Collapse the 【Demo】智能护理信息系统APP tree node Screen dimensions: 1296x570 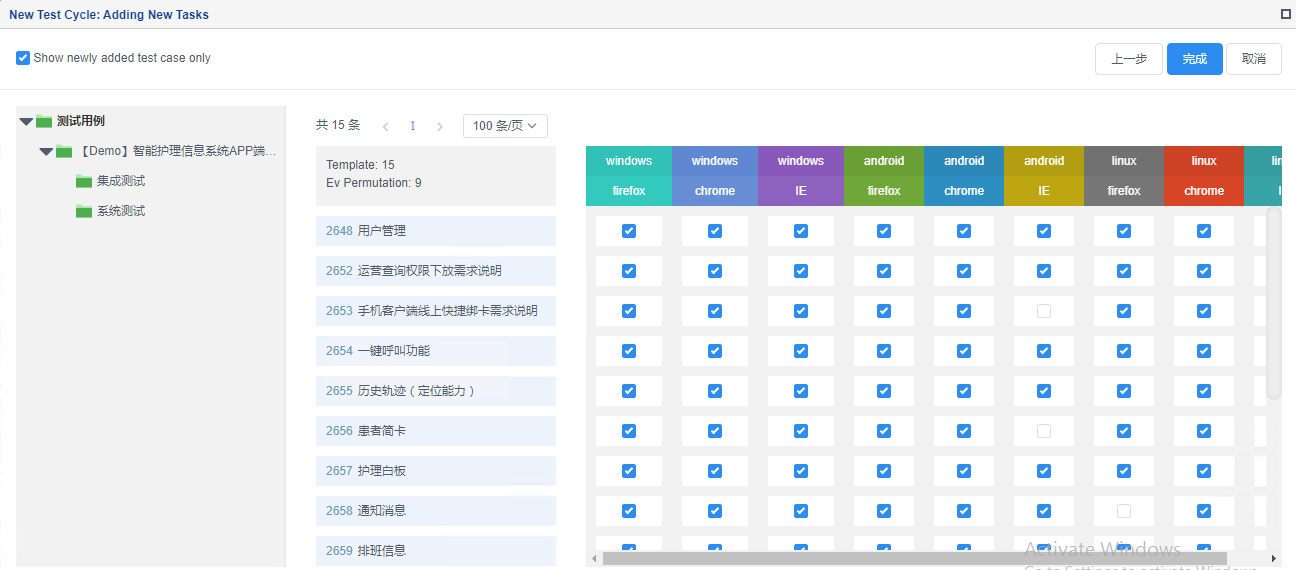click(46, 151)
